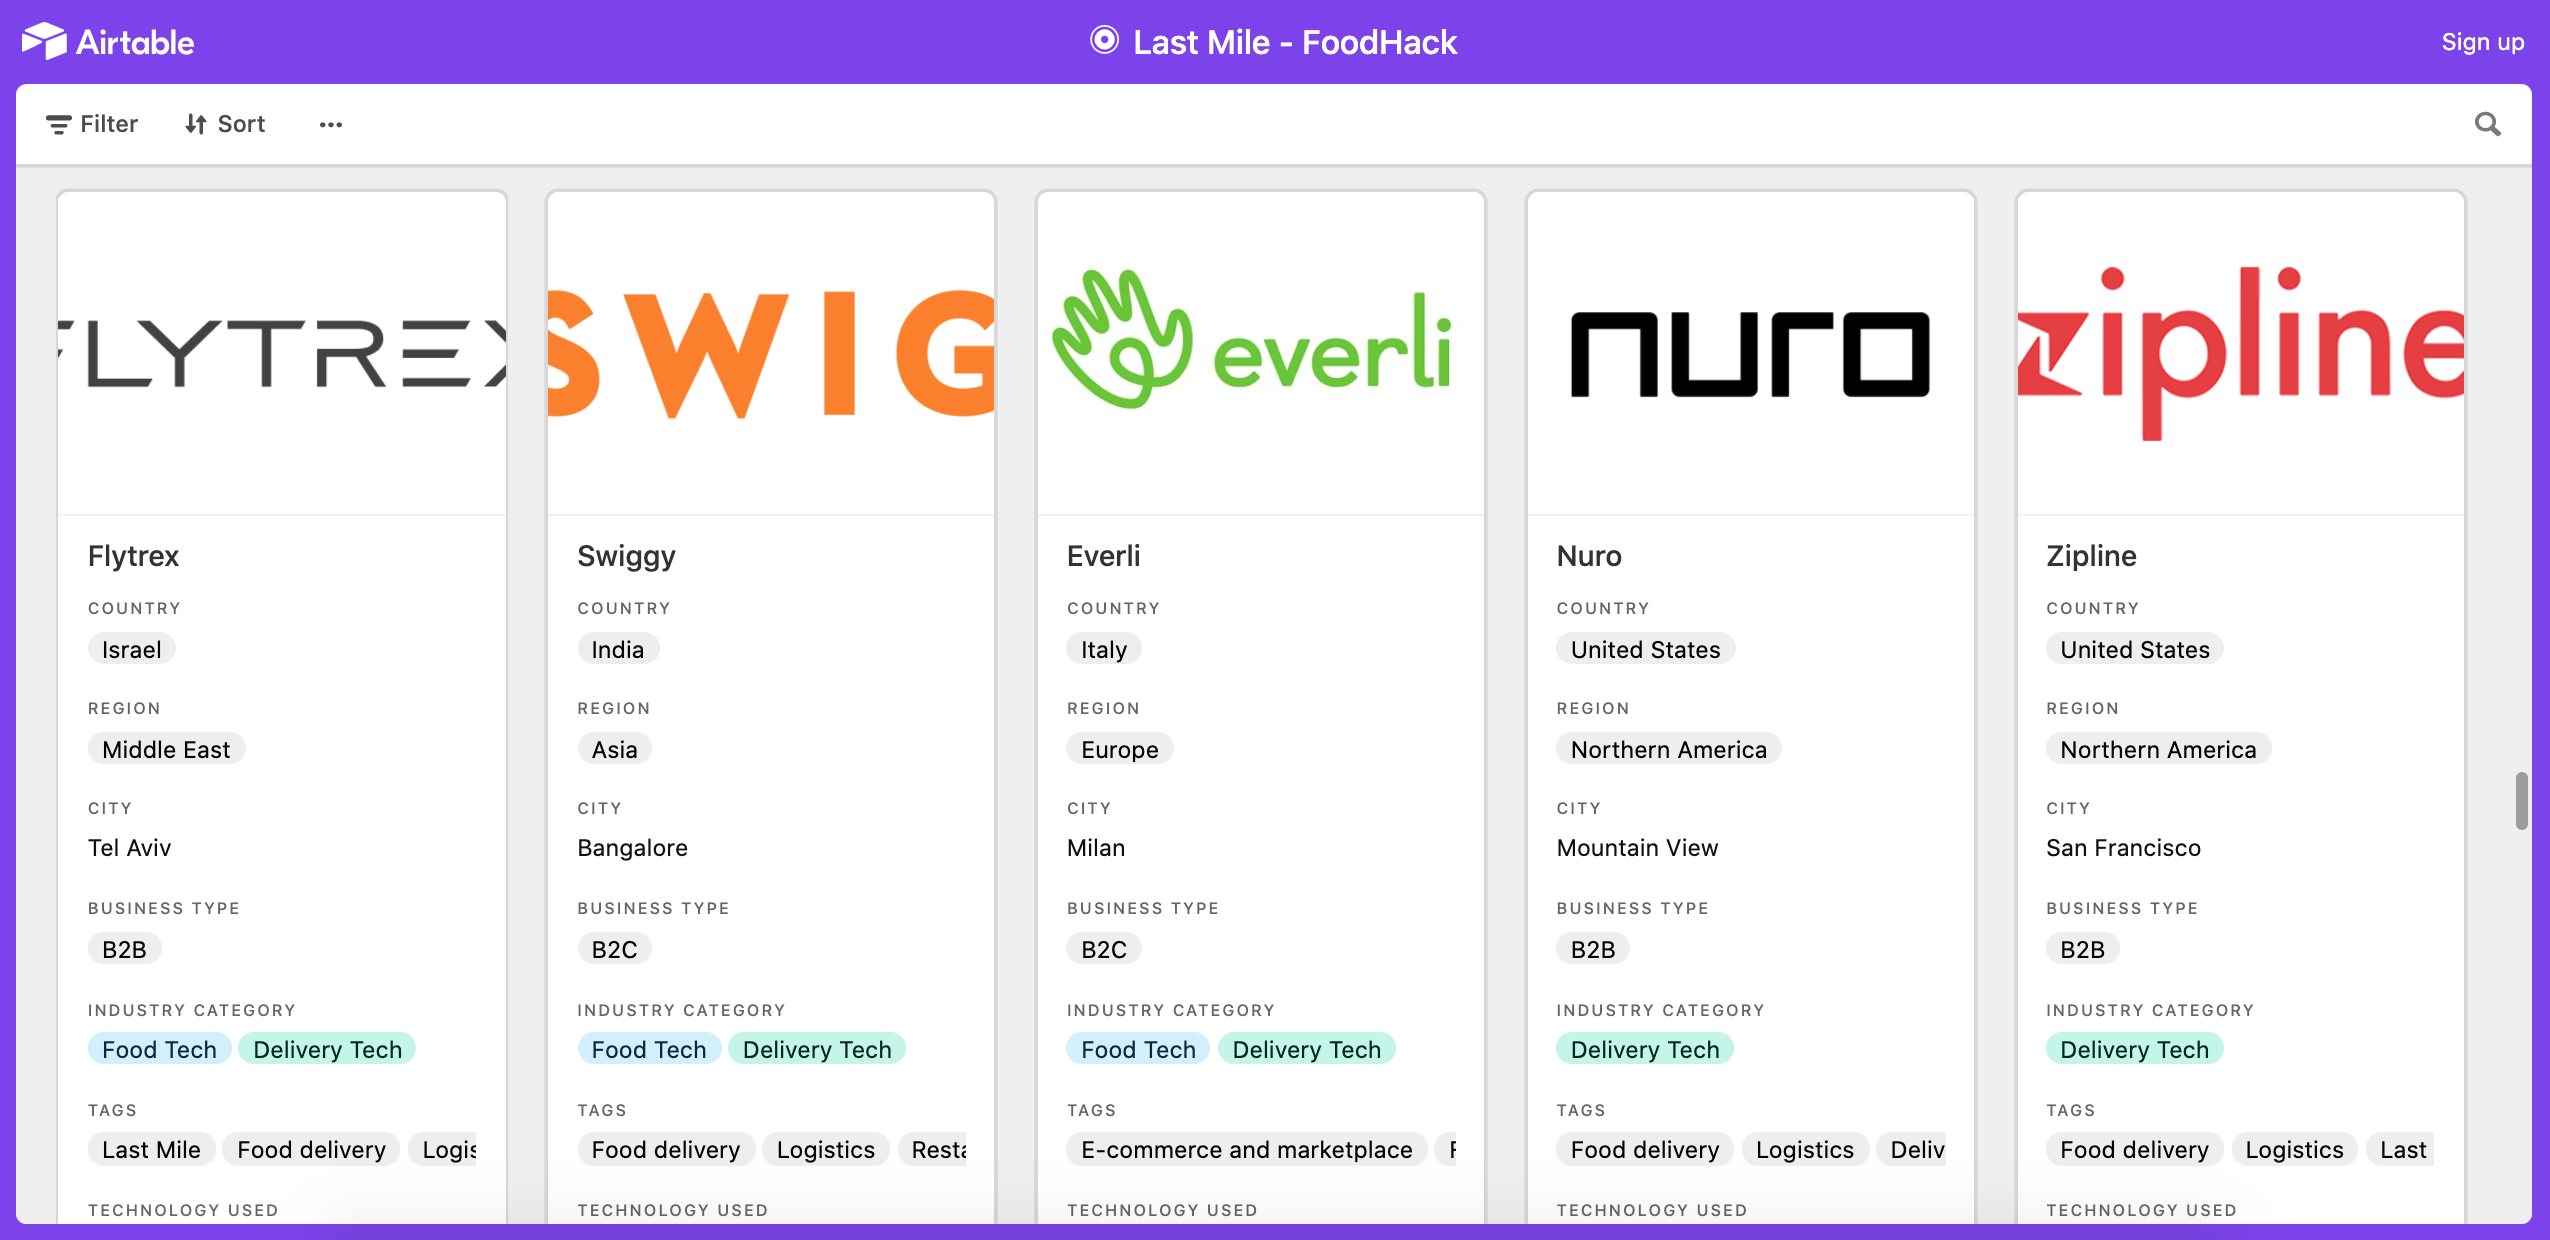This screenshot has height=1240, width=2550.
Task: Open the Flytrex logo thumbnail
Action: 282,353
